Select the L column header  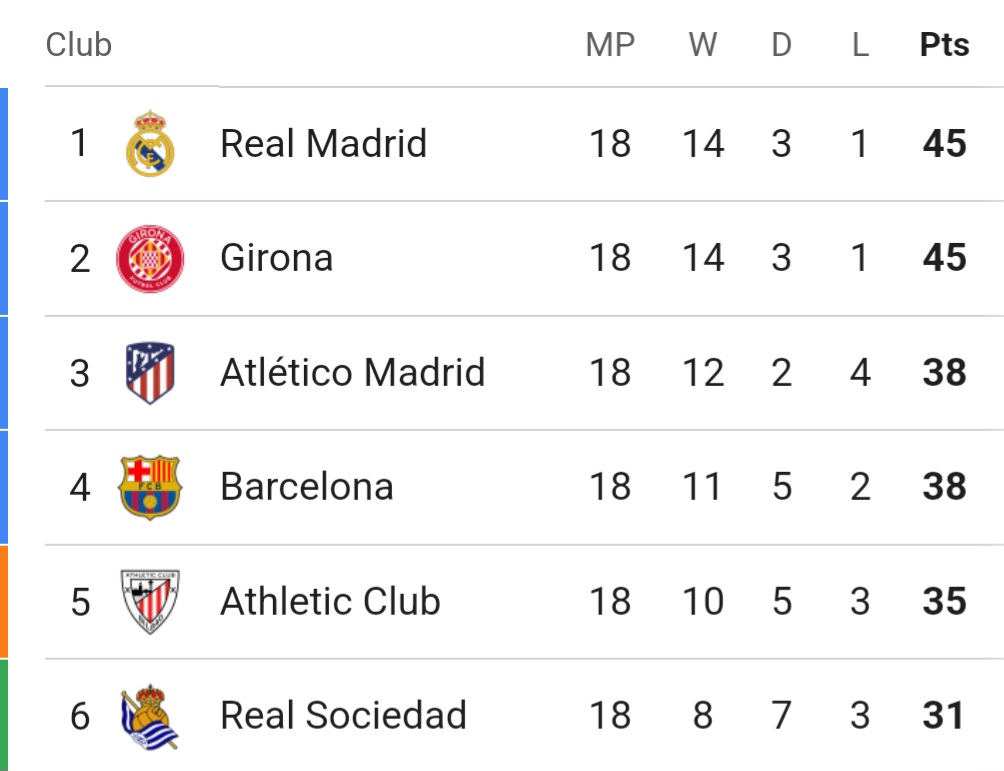click(860, 45)
